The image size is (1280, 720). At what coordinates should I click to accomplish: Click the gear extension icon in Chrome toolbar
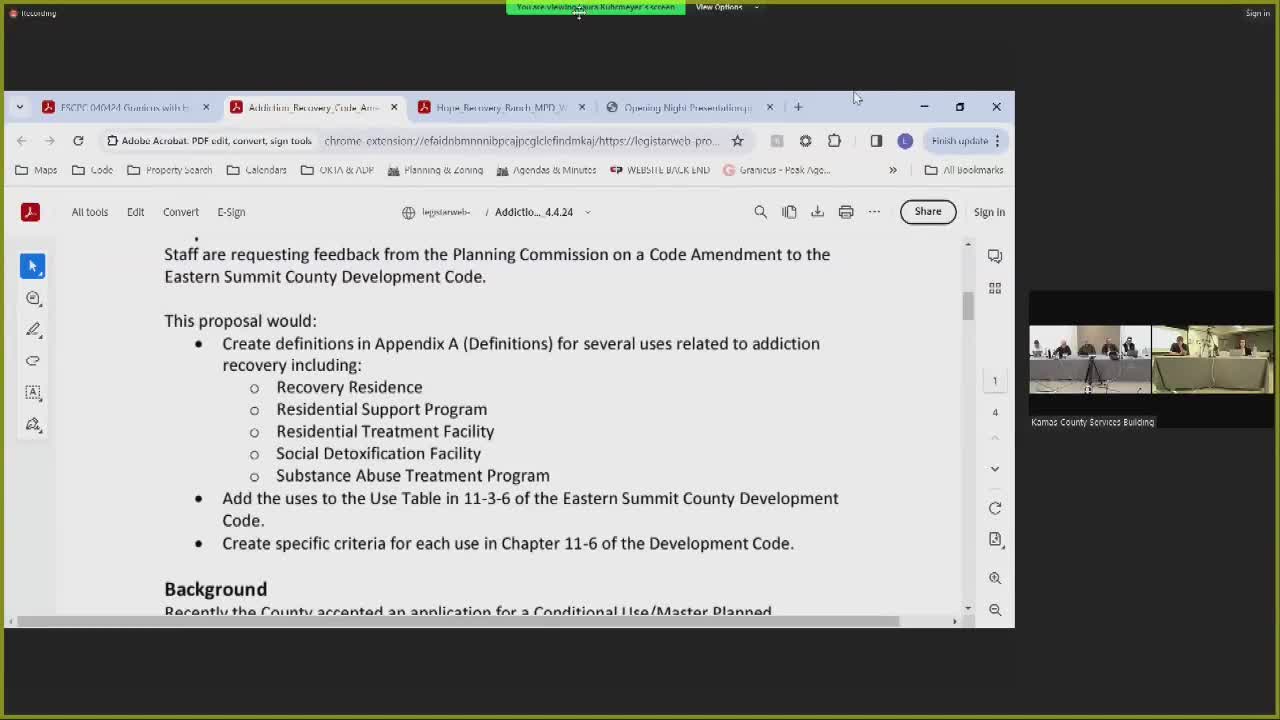(x=805, y=141)
